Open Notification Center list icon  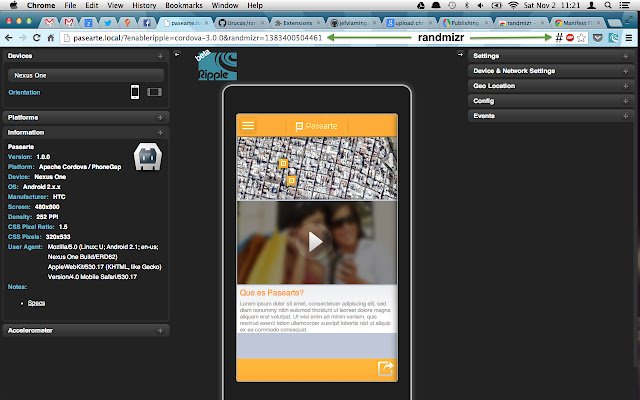(x=624, y=5)
